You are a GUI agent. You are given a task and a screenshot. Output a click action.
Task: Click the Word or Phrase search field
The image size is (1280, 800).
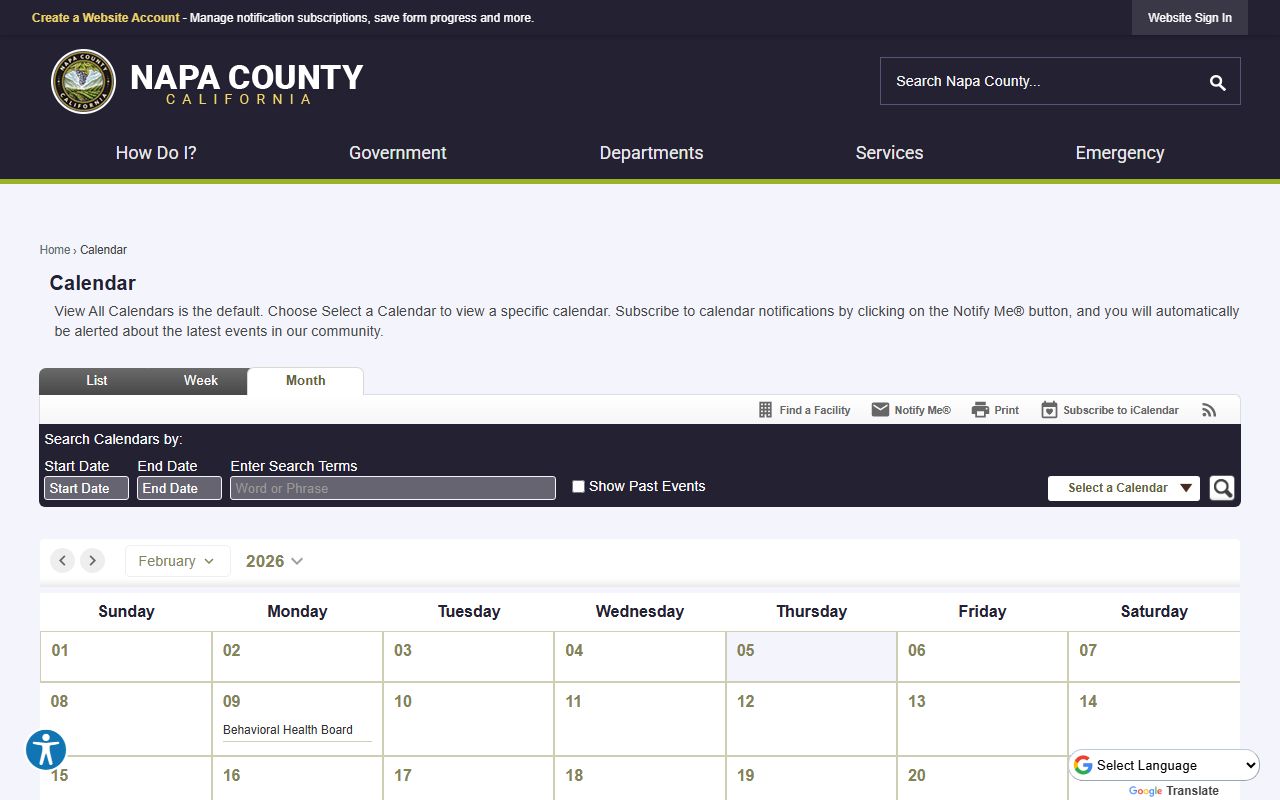pyautogui.click(x=393, y=488)
